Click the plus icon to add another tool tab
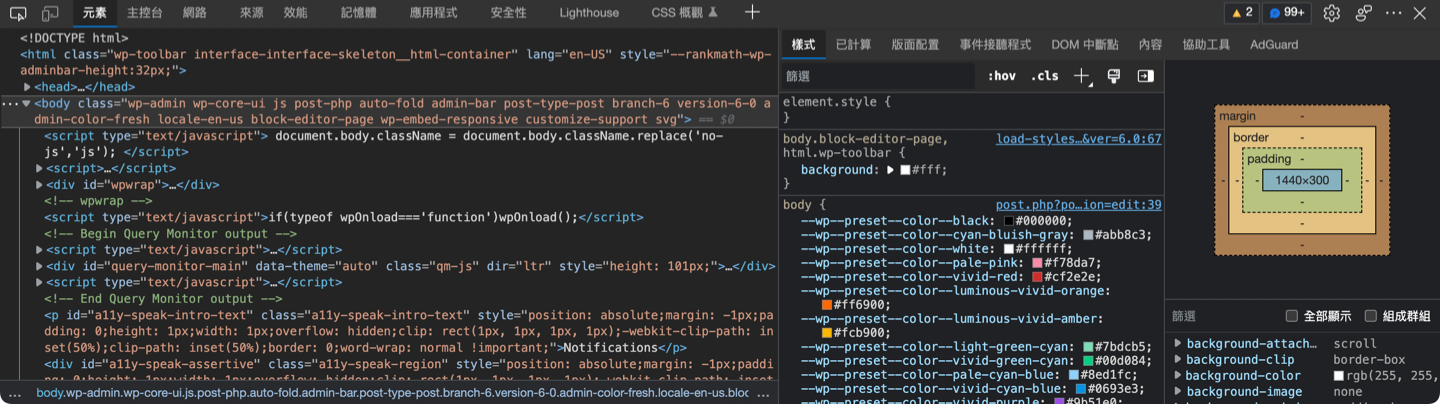This screenshot has height=404, width=1440. click(752, 13)
